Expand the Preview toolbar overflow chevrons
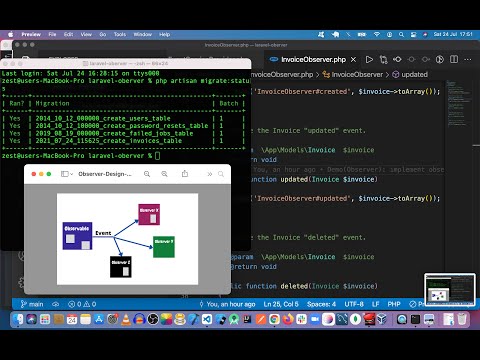The height and width of the screenshot is (360, 480). [209, 174]
